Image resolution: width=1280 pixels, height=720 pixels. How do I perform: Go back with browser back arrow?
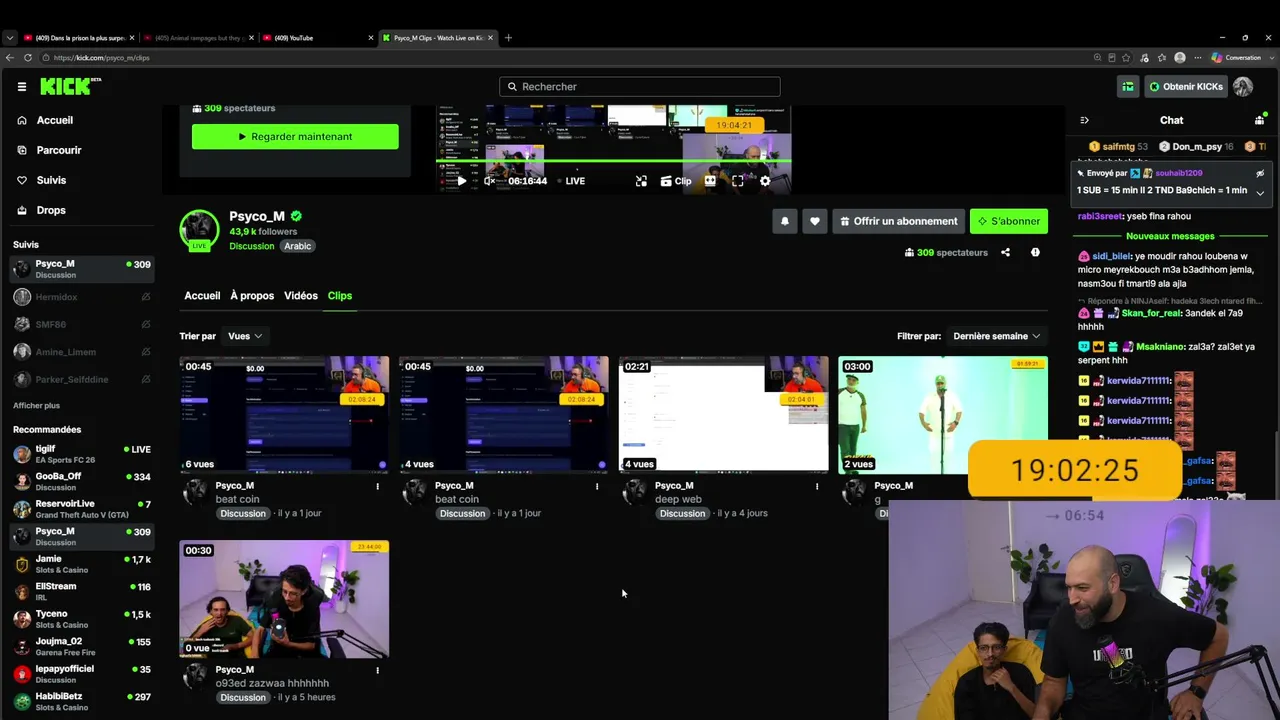click(x=10, y=58)
